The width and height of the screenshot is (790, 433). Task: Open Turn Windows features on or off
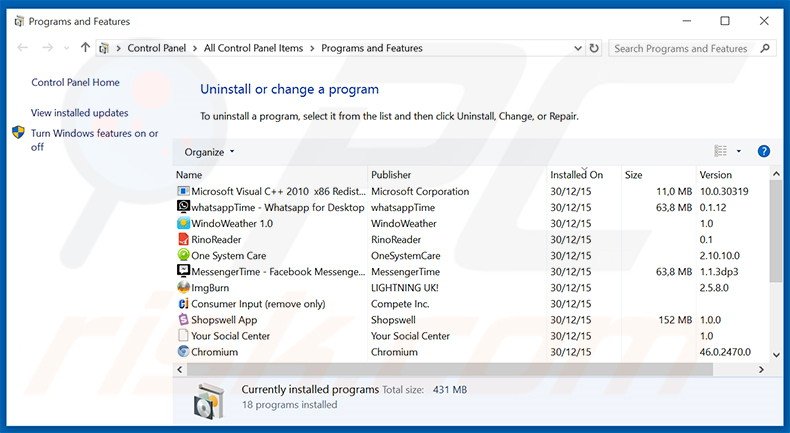tap(94, 140)
